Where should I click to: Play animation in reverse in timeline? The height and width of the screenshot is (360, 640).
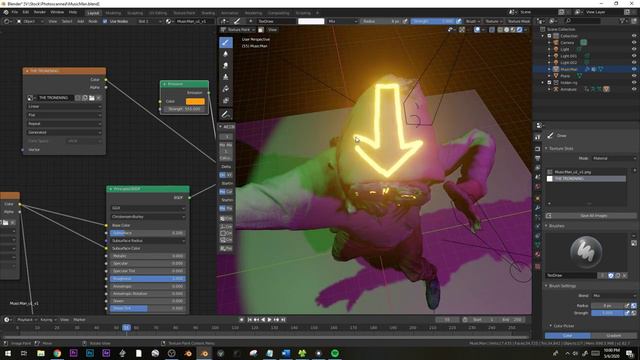pyautogui.click(x=263, y=320)
